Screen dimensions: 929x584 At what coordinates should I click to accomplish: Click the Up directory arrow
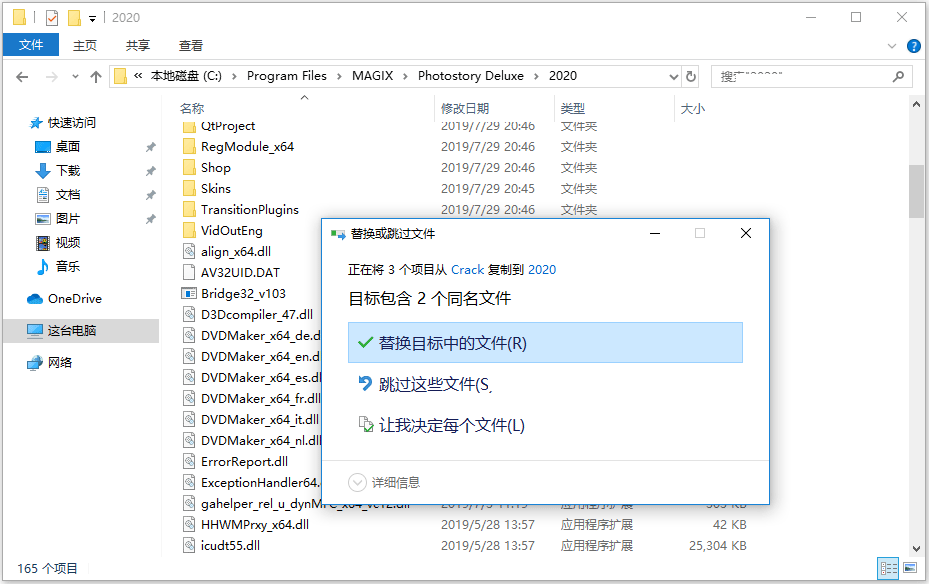point(96,76)
